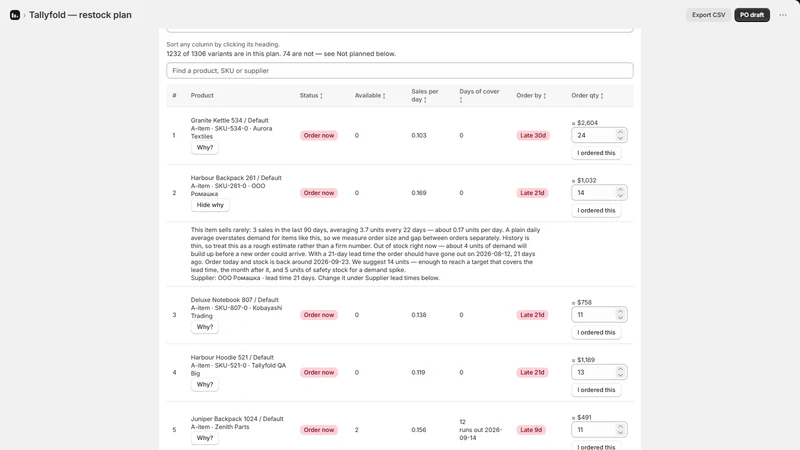Show Why for Granite Kettle 534
The width and height of the screenshot is (800, 450).
205,147
